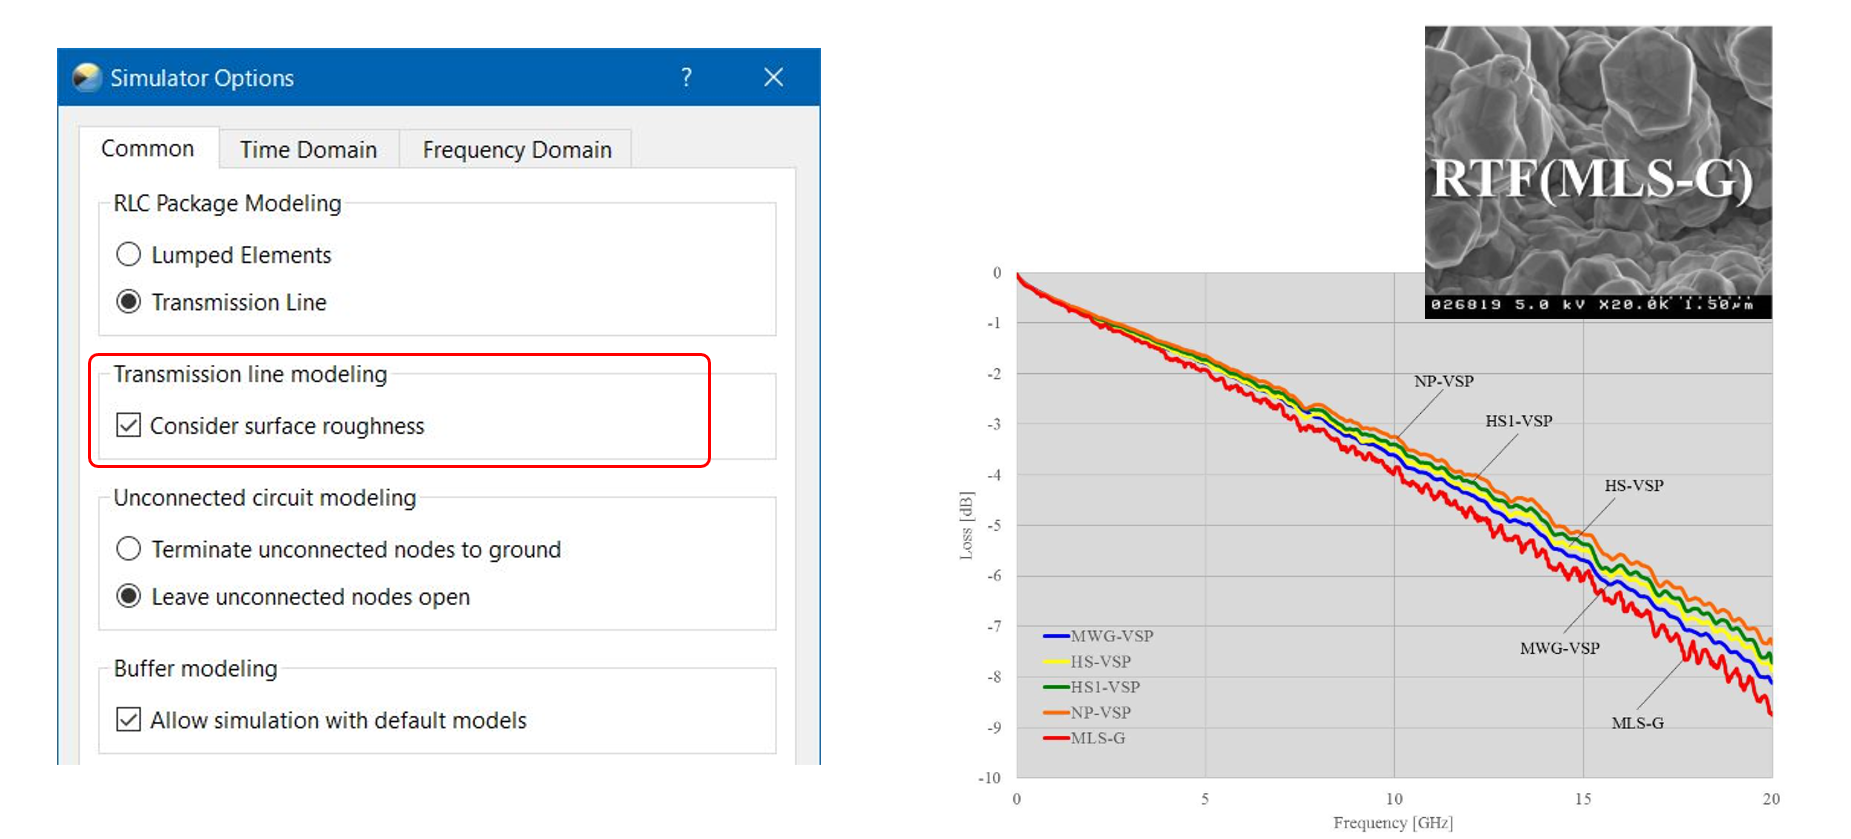Click the NP-VSP curve annotation label
The image size is (1851, 839).
point(1443,381)
